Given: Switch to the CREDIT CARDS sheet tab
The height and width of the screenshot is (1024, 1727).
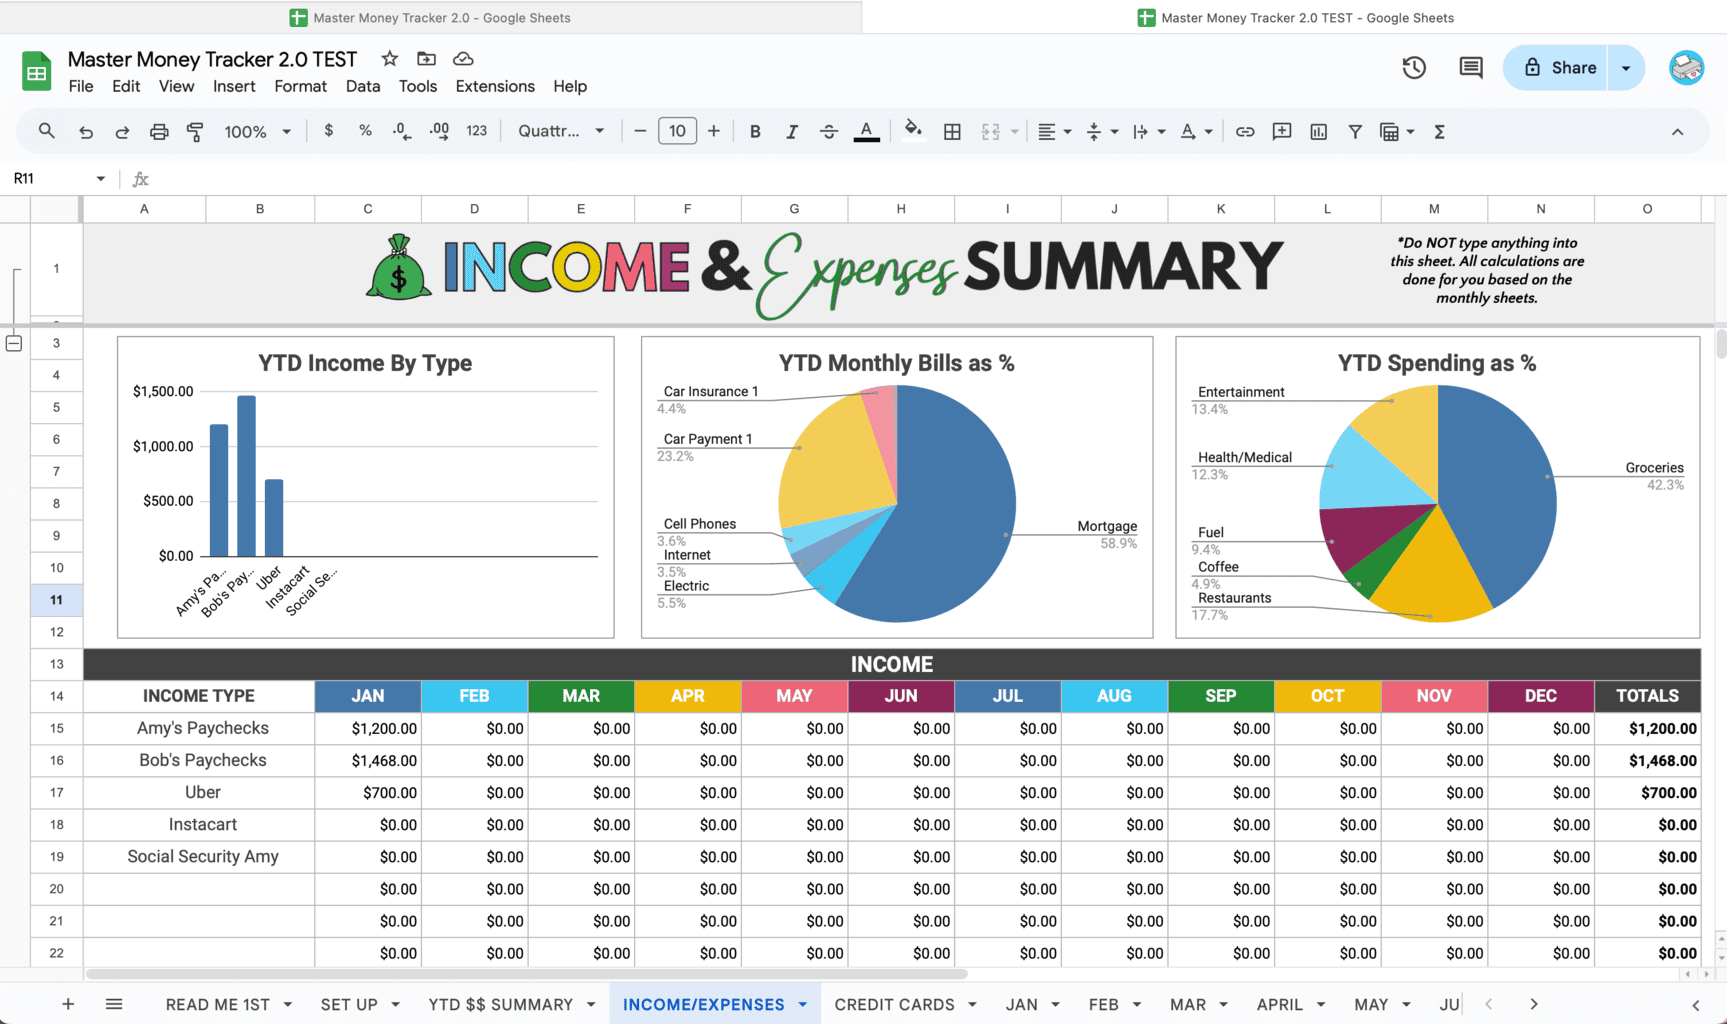Looking at the screenshot, I should pos(895,1004).
